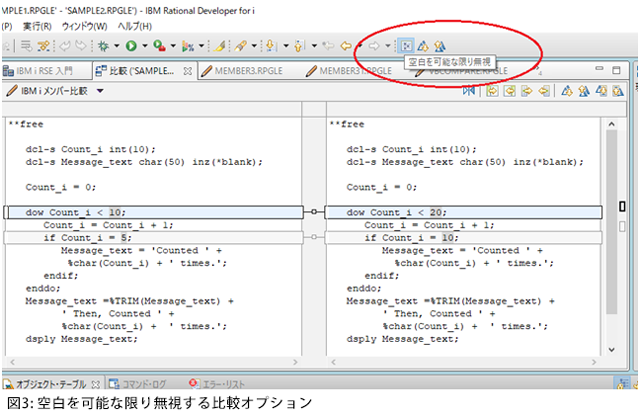Click the connector handle for the if line

[314, 237]
